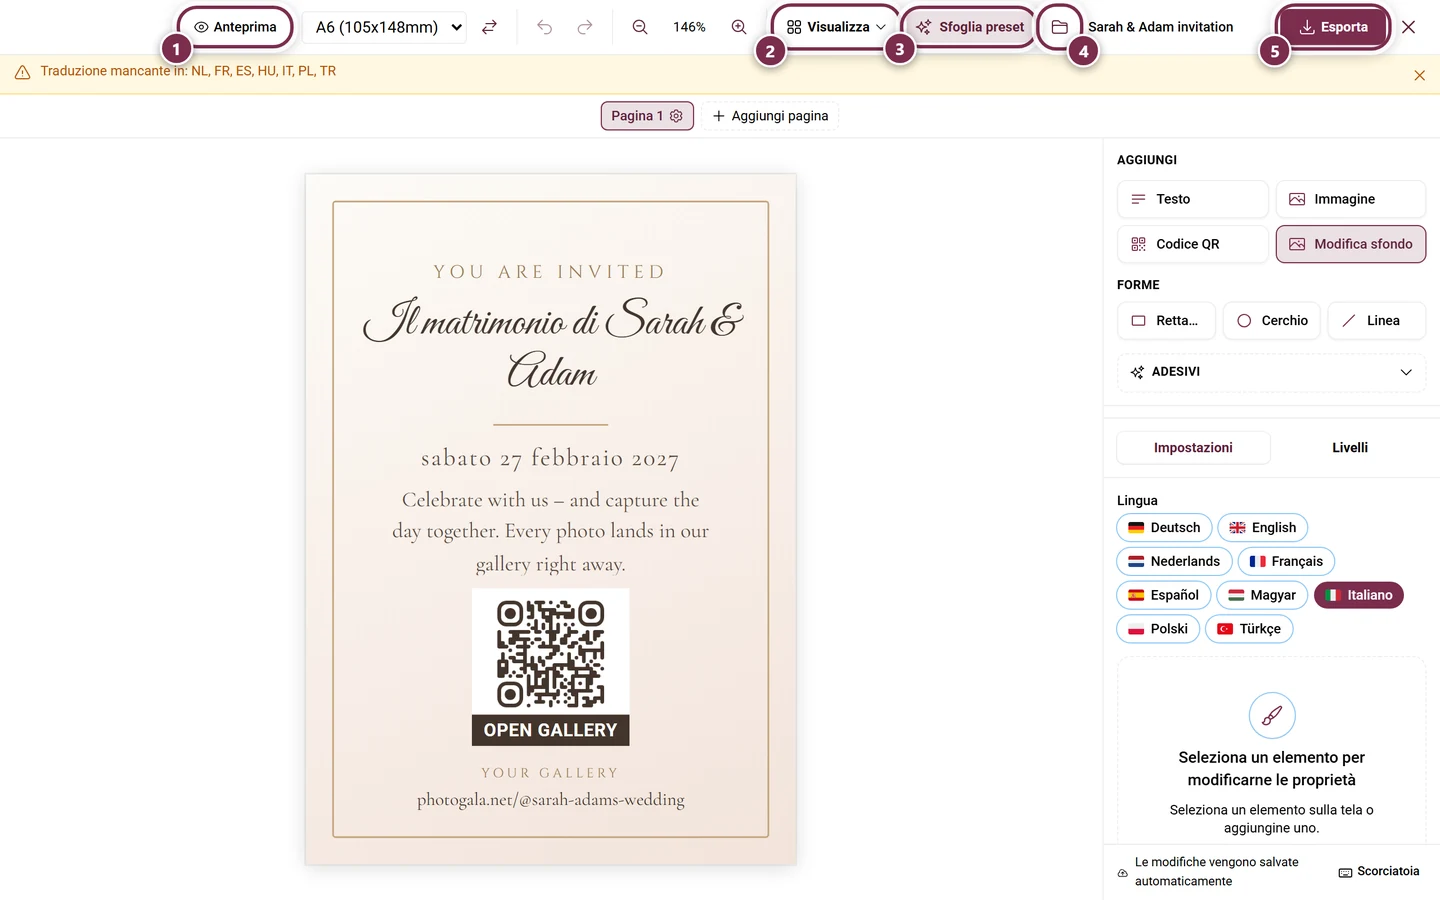Open the Scorciatoia shortcuts
Viewport: 1440px width, 900px height.
click(x=1379, y=872)
